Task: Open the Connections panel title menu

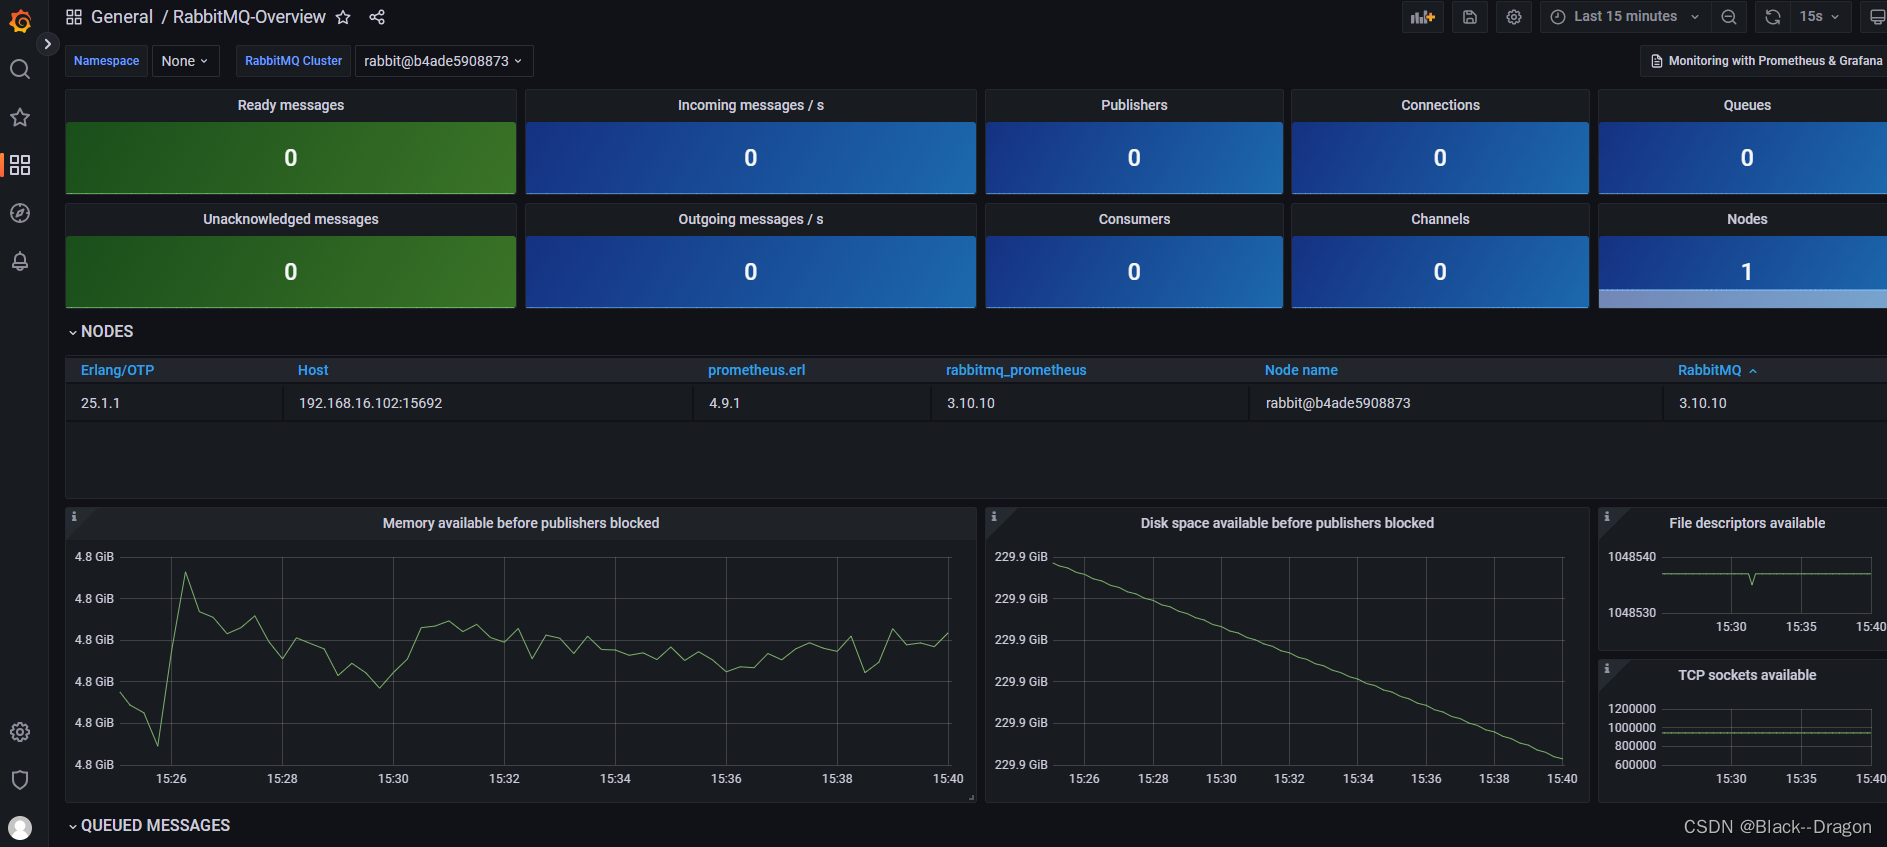Action: point(1440,105)
